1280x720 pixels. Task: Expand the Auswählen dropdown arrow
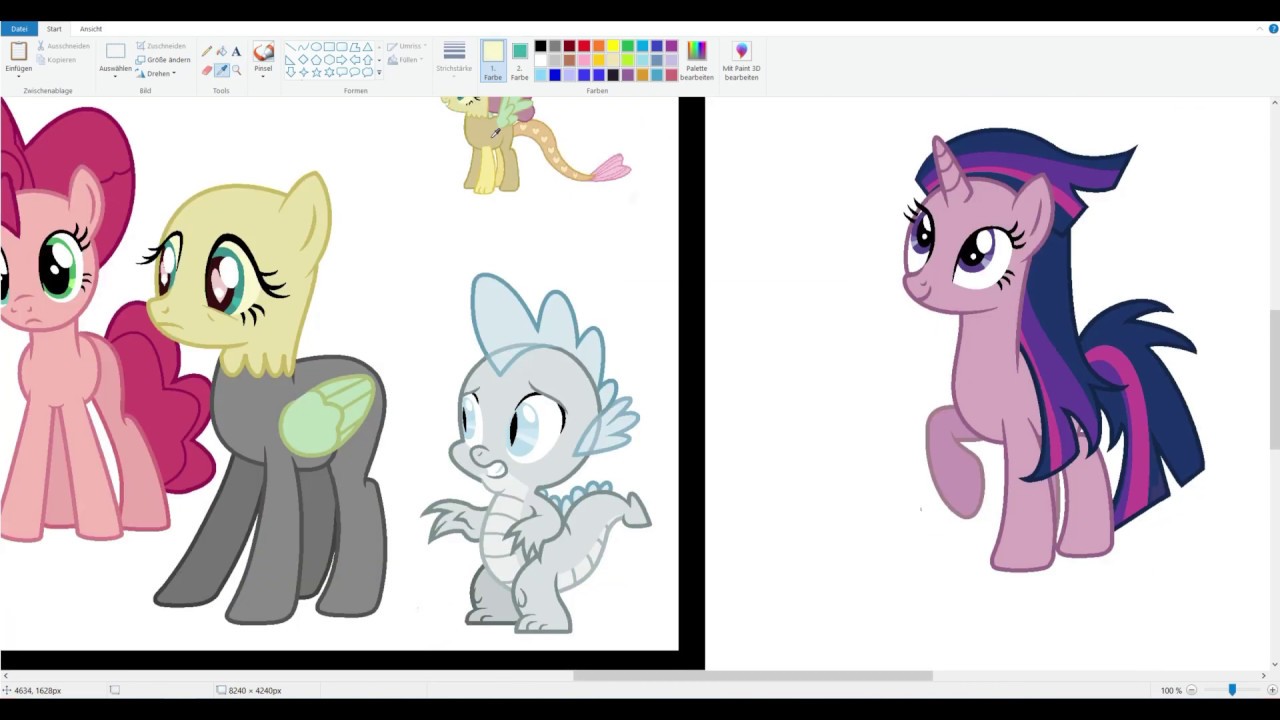pyautogui.click(x=115, y=77)
